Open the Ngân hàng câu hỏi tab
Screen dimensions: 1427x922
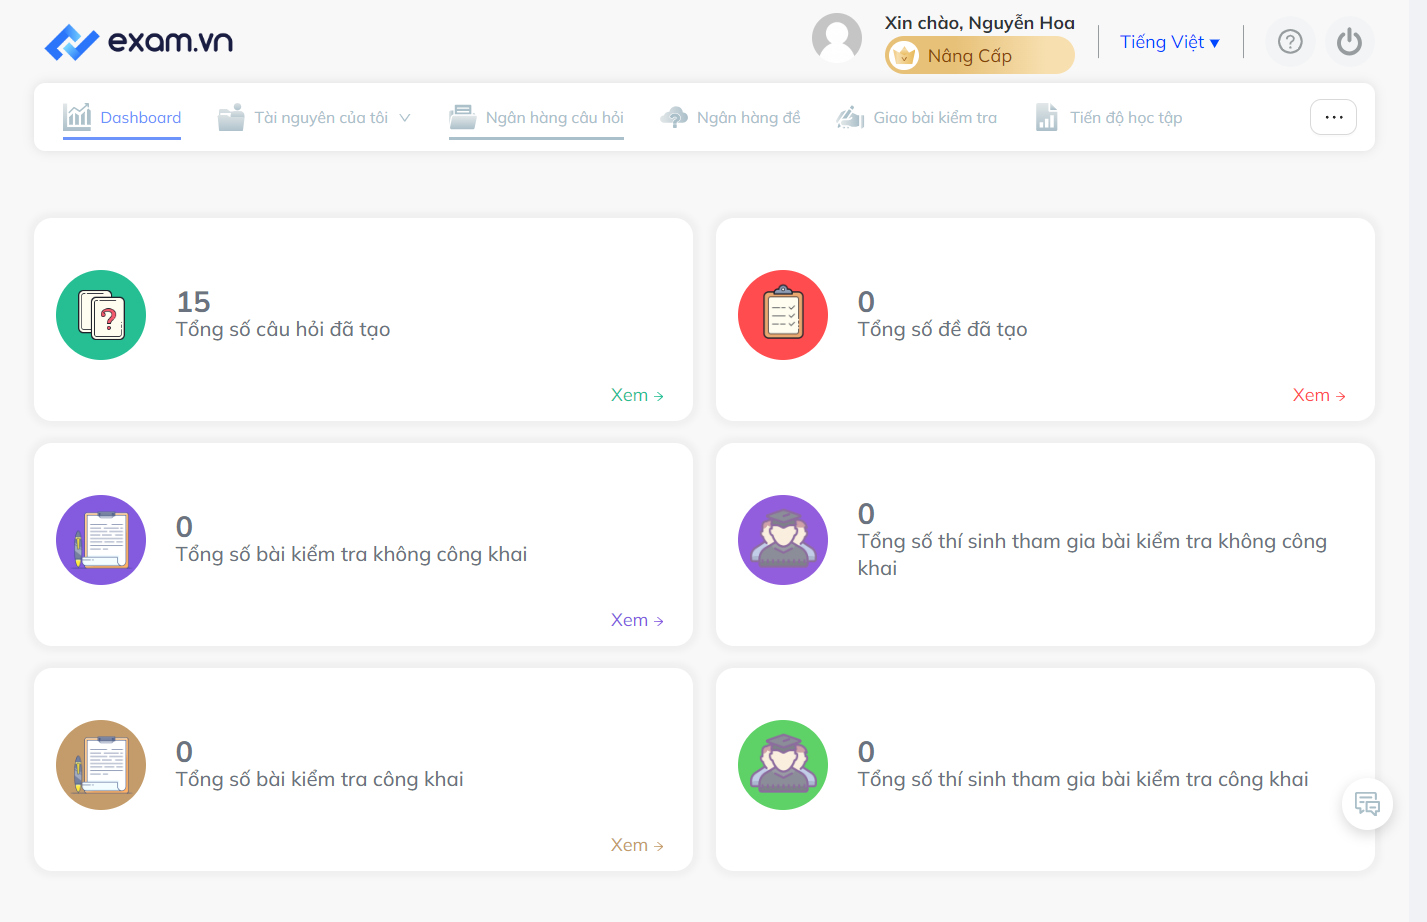[x=536, y=118]
